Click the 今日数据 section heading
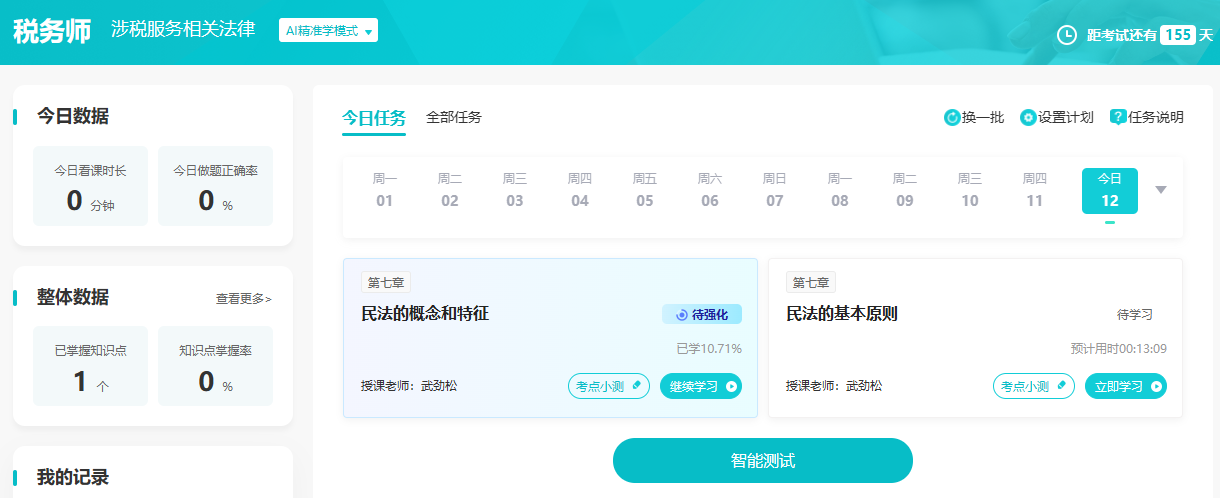The height and width of the screenshot is (498, 1220). tap(73, 116)
